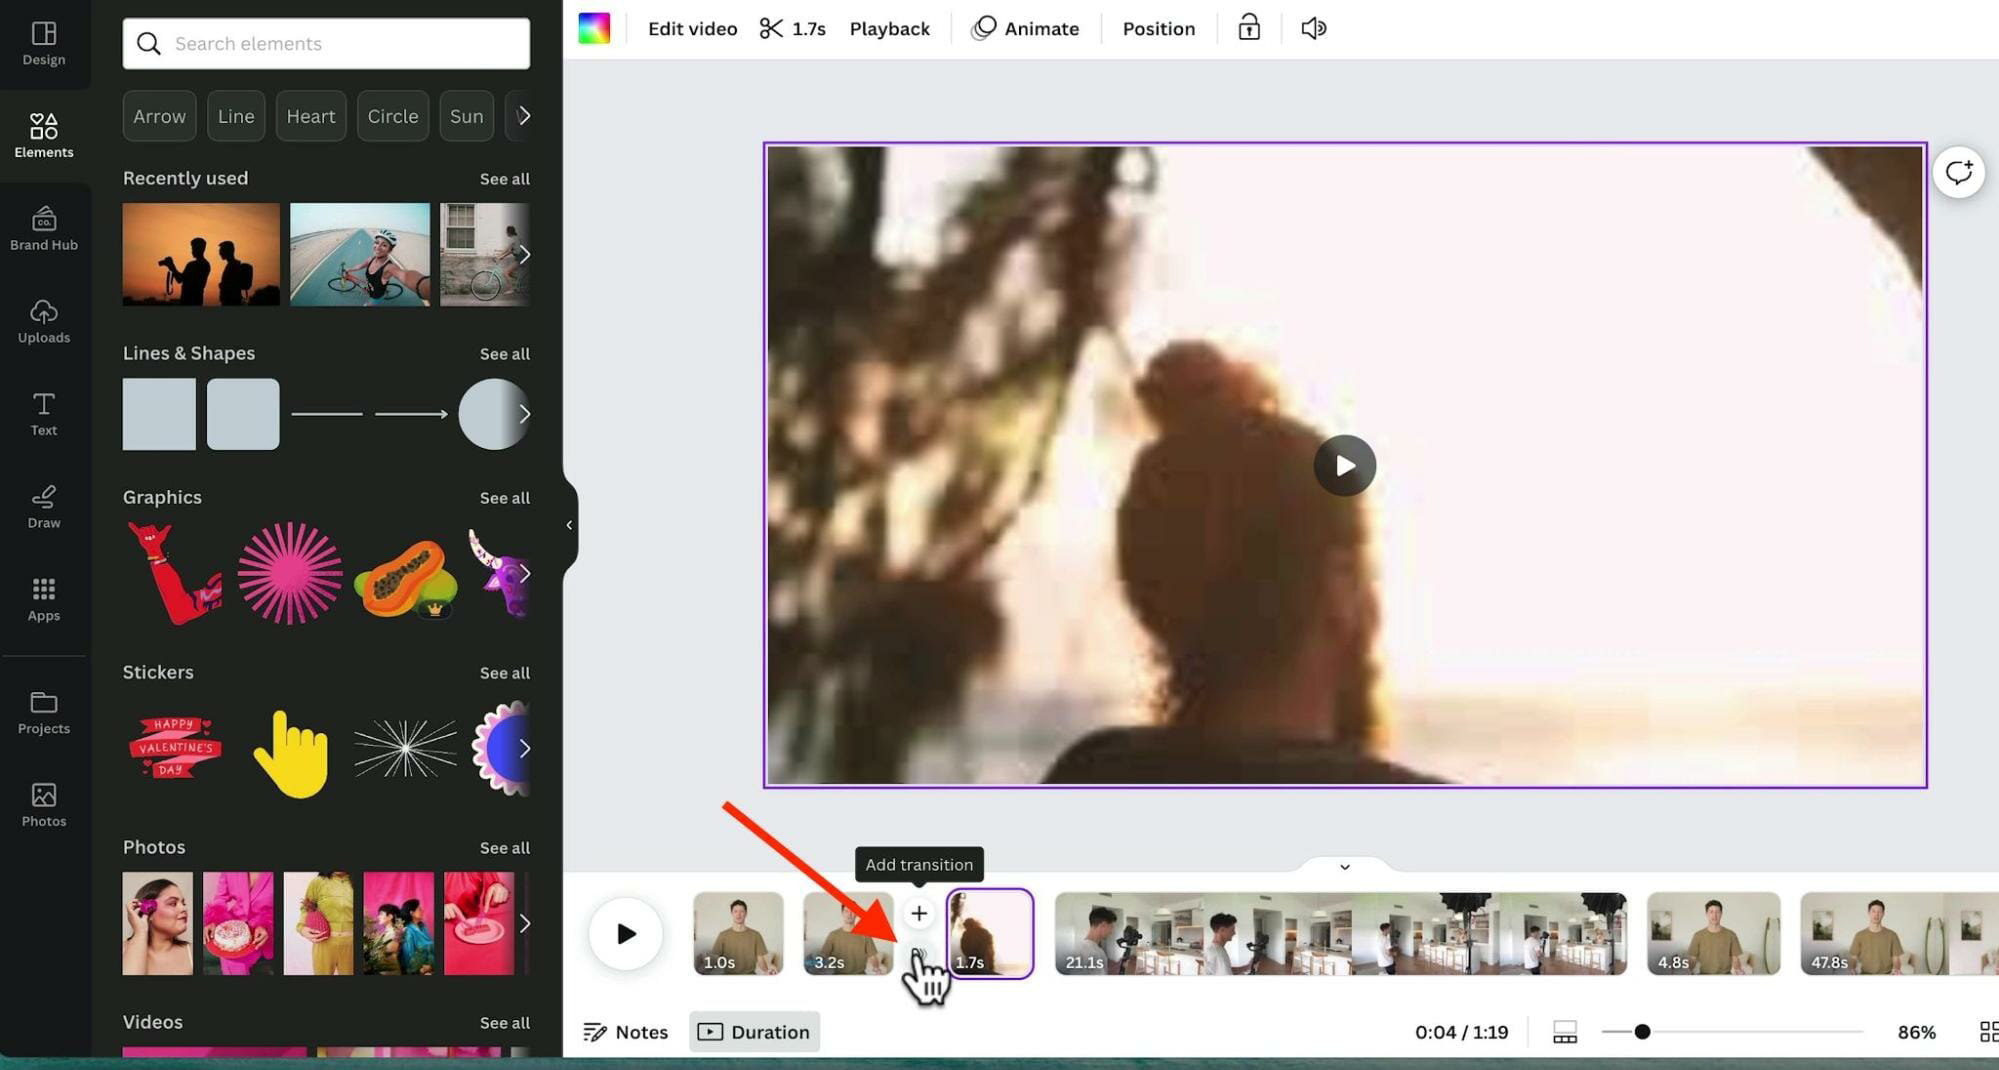
Task: Open the Apps panel
Action: tap(43, 598)
